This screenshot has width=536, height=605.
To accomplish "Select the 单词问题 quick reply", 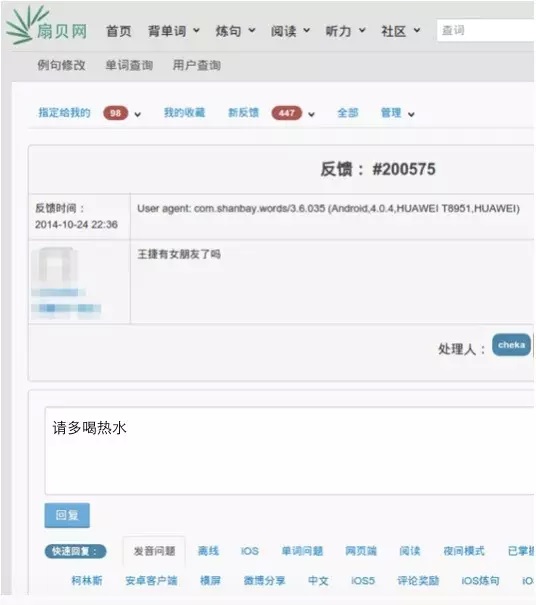I will click(302, 551).
